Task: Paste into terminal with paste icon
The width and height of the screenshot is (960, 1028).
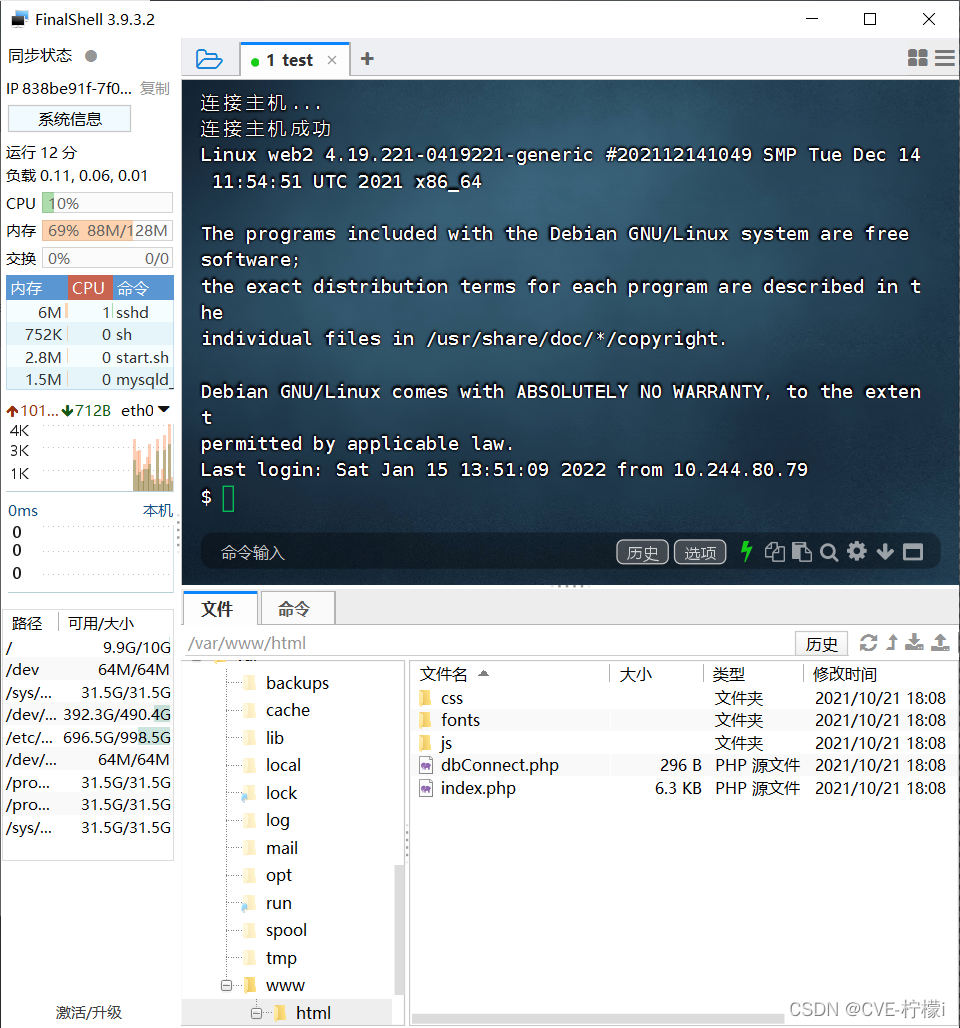Action: tap(801, 552)
